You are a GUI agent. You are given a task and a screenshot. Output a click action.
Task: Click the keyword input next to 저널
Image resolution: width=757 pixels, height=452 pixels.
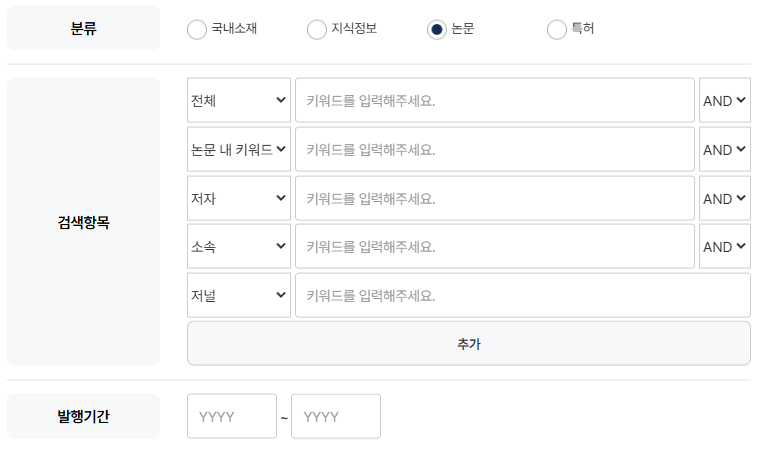pos(523,295)
